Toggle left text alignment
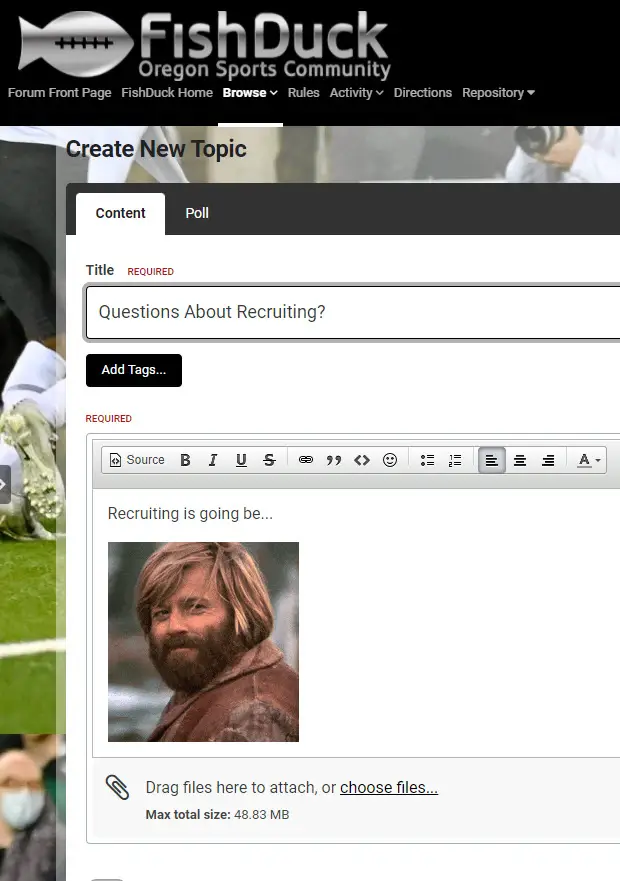 pyautogui.click(x=491, y=460)
